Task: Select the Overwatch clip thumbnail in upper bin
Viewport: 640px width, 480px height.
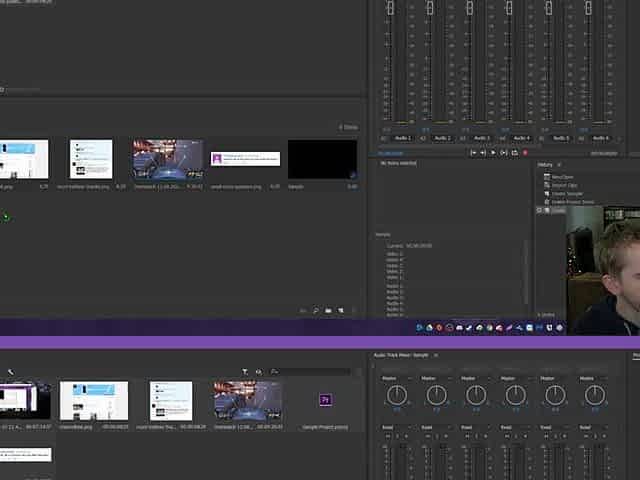Action: 168,159
